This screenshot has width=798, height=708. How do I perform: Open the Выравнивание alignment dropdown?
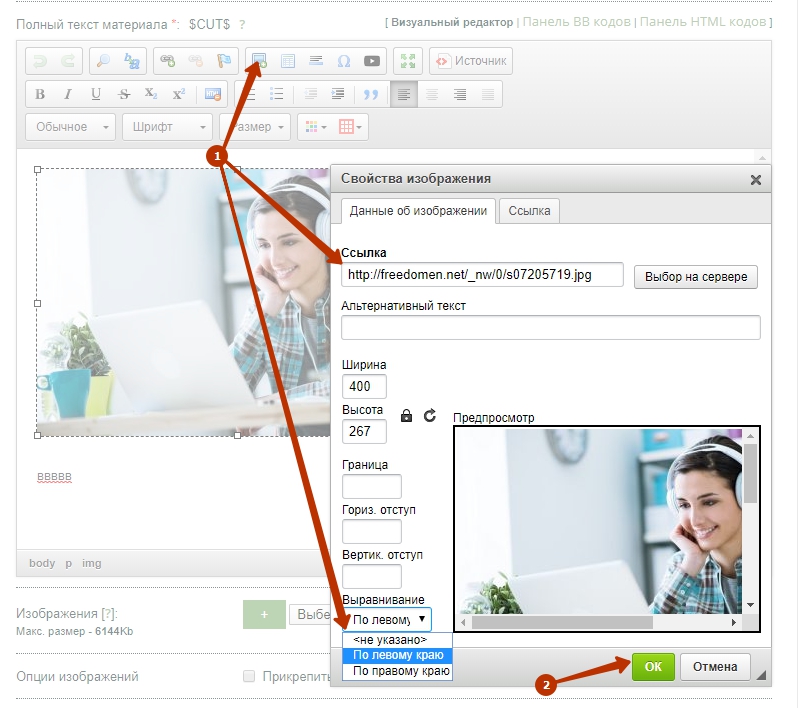click(x=387, y=619)
